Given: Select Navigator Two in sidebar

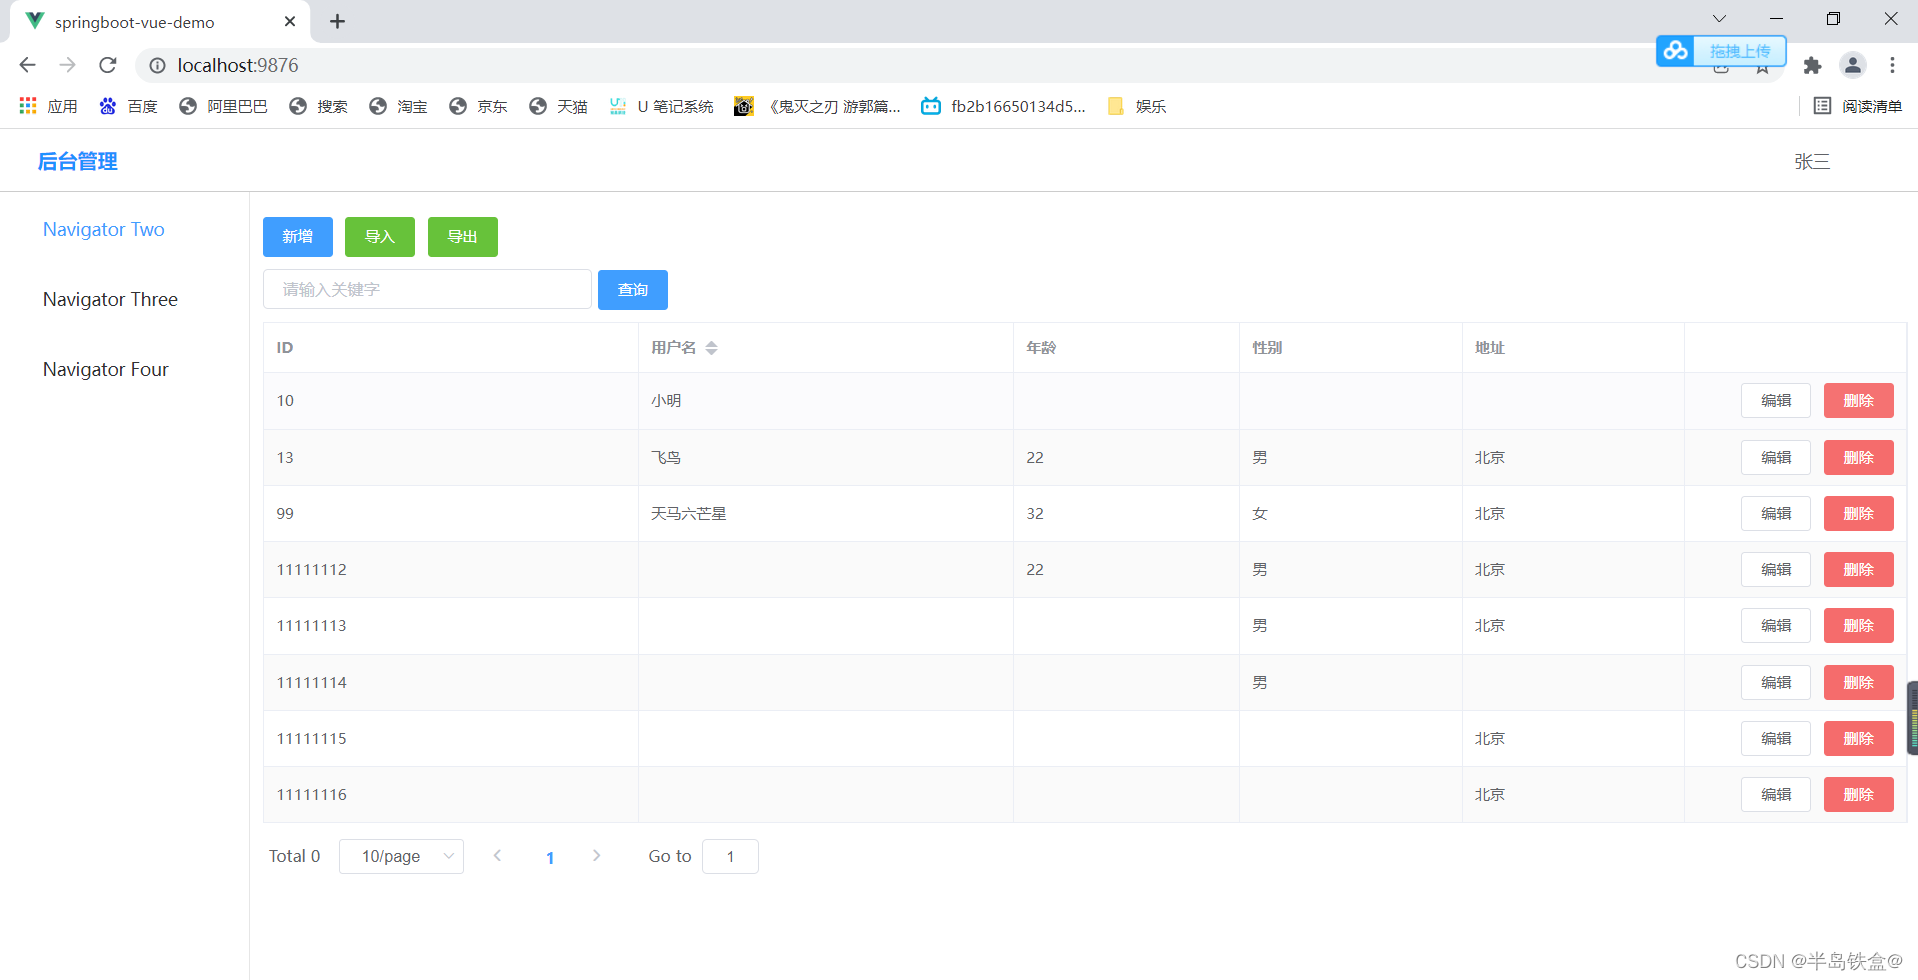Looking at the screenshot, I should (x=104, y=229).
